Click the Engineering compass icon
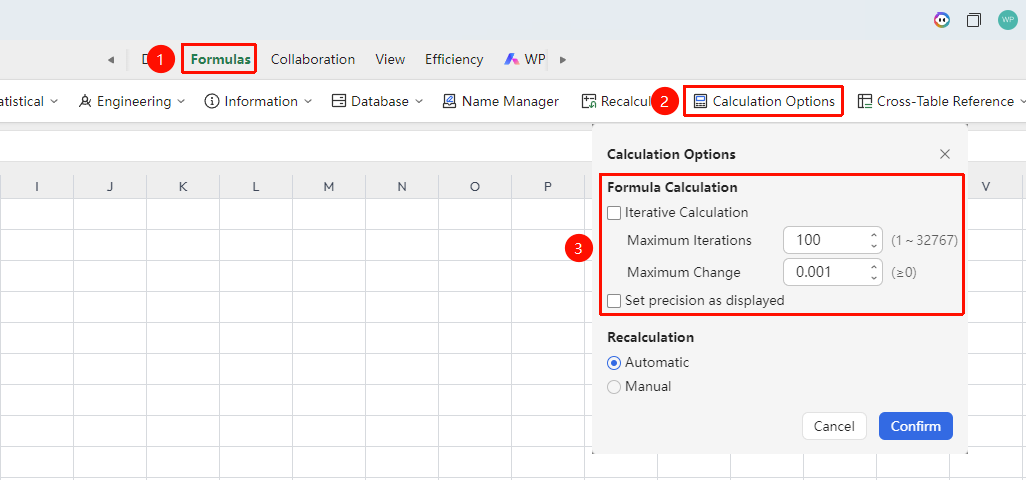Viewport: 1026px width, 480px height. [85, 101]
